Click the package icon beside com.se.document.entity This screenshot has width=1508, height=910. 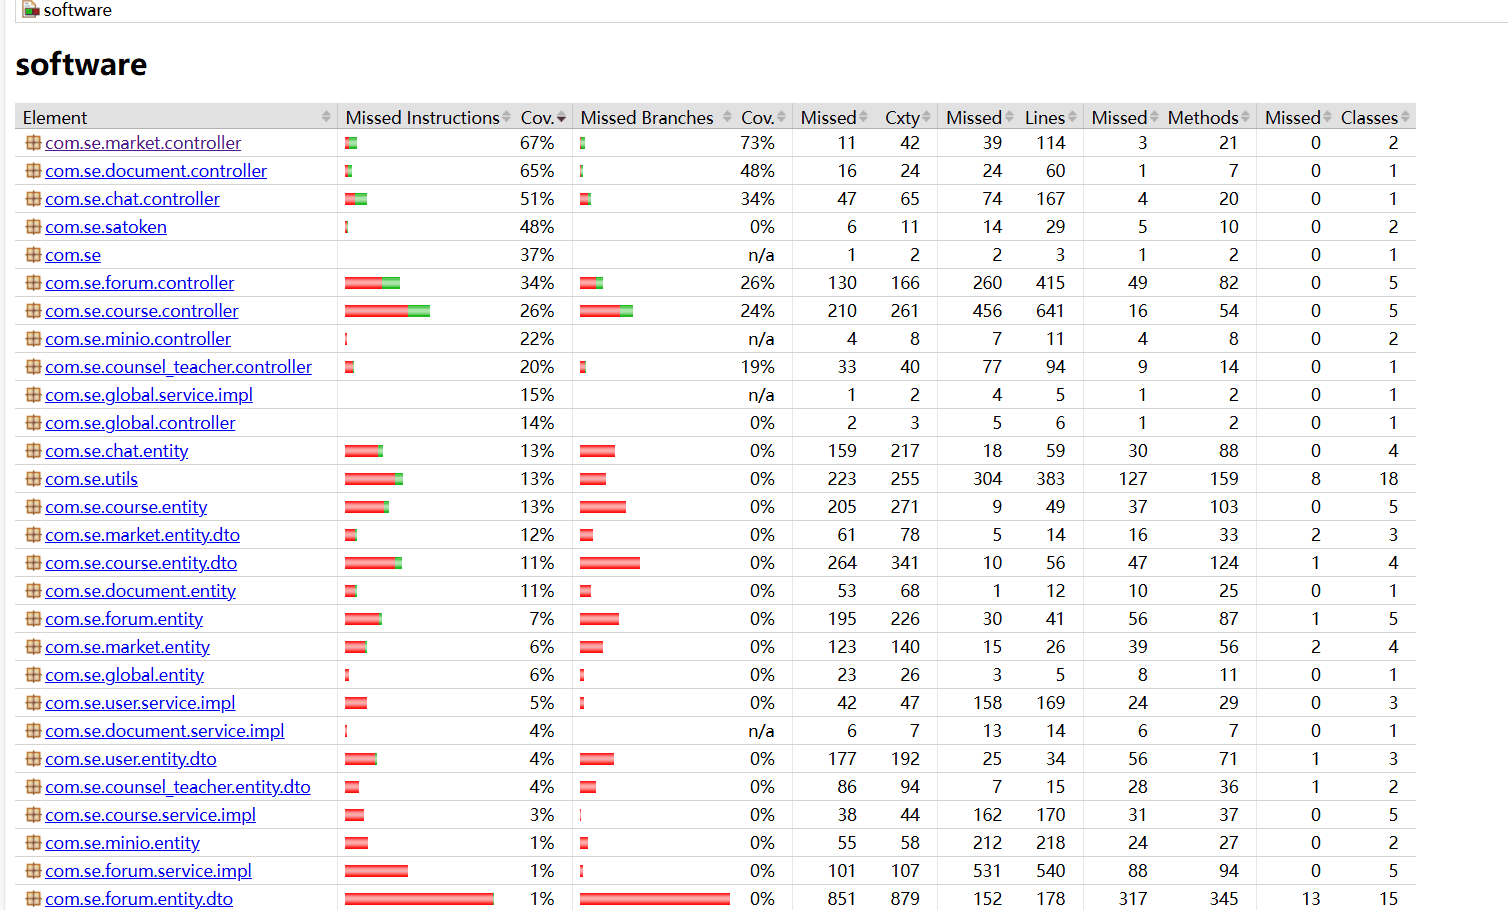(33, 591)
